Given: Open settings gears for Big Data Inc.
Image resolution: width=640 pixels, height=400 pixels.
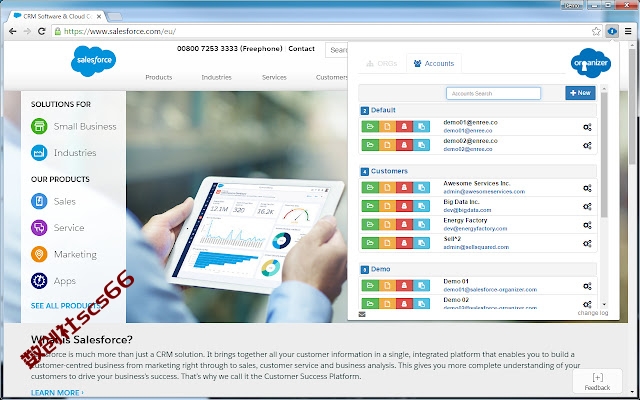Looking at the screenshot, I should pyautogui.click(x=587, y=207).
